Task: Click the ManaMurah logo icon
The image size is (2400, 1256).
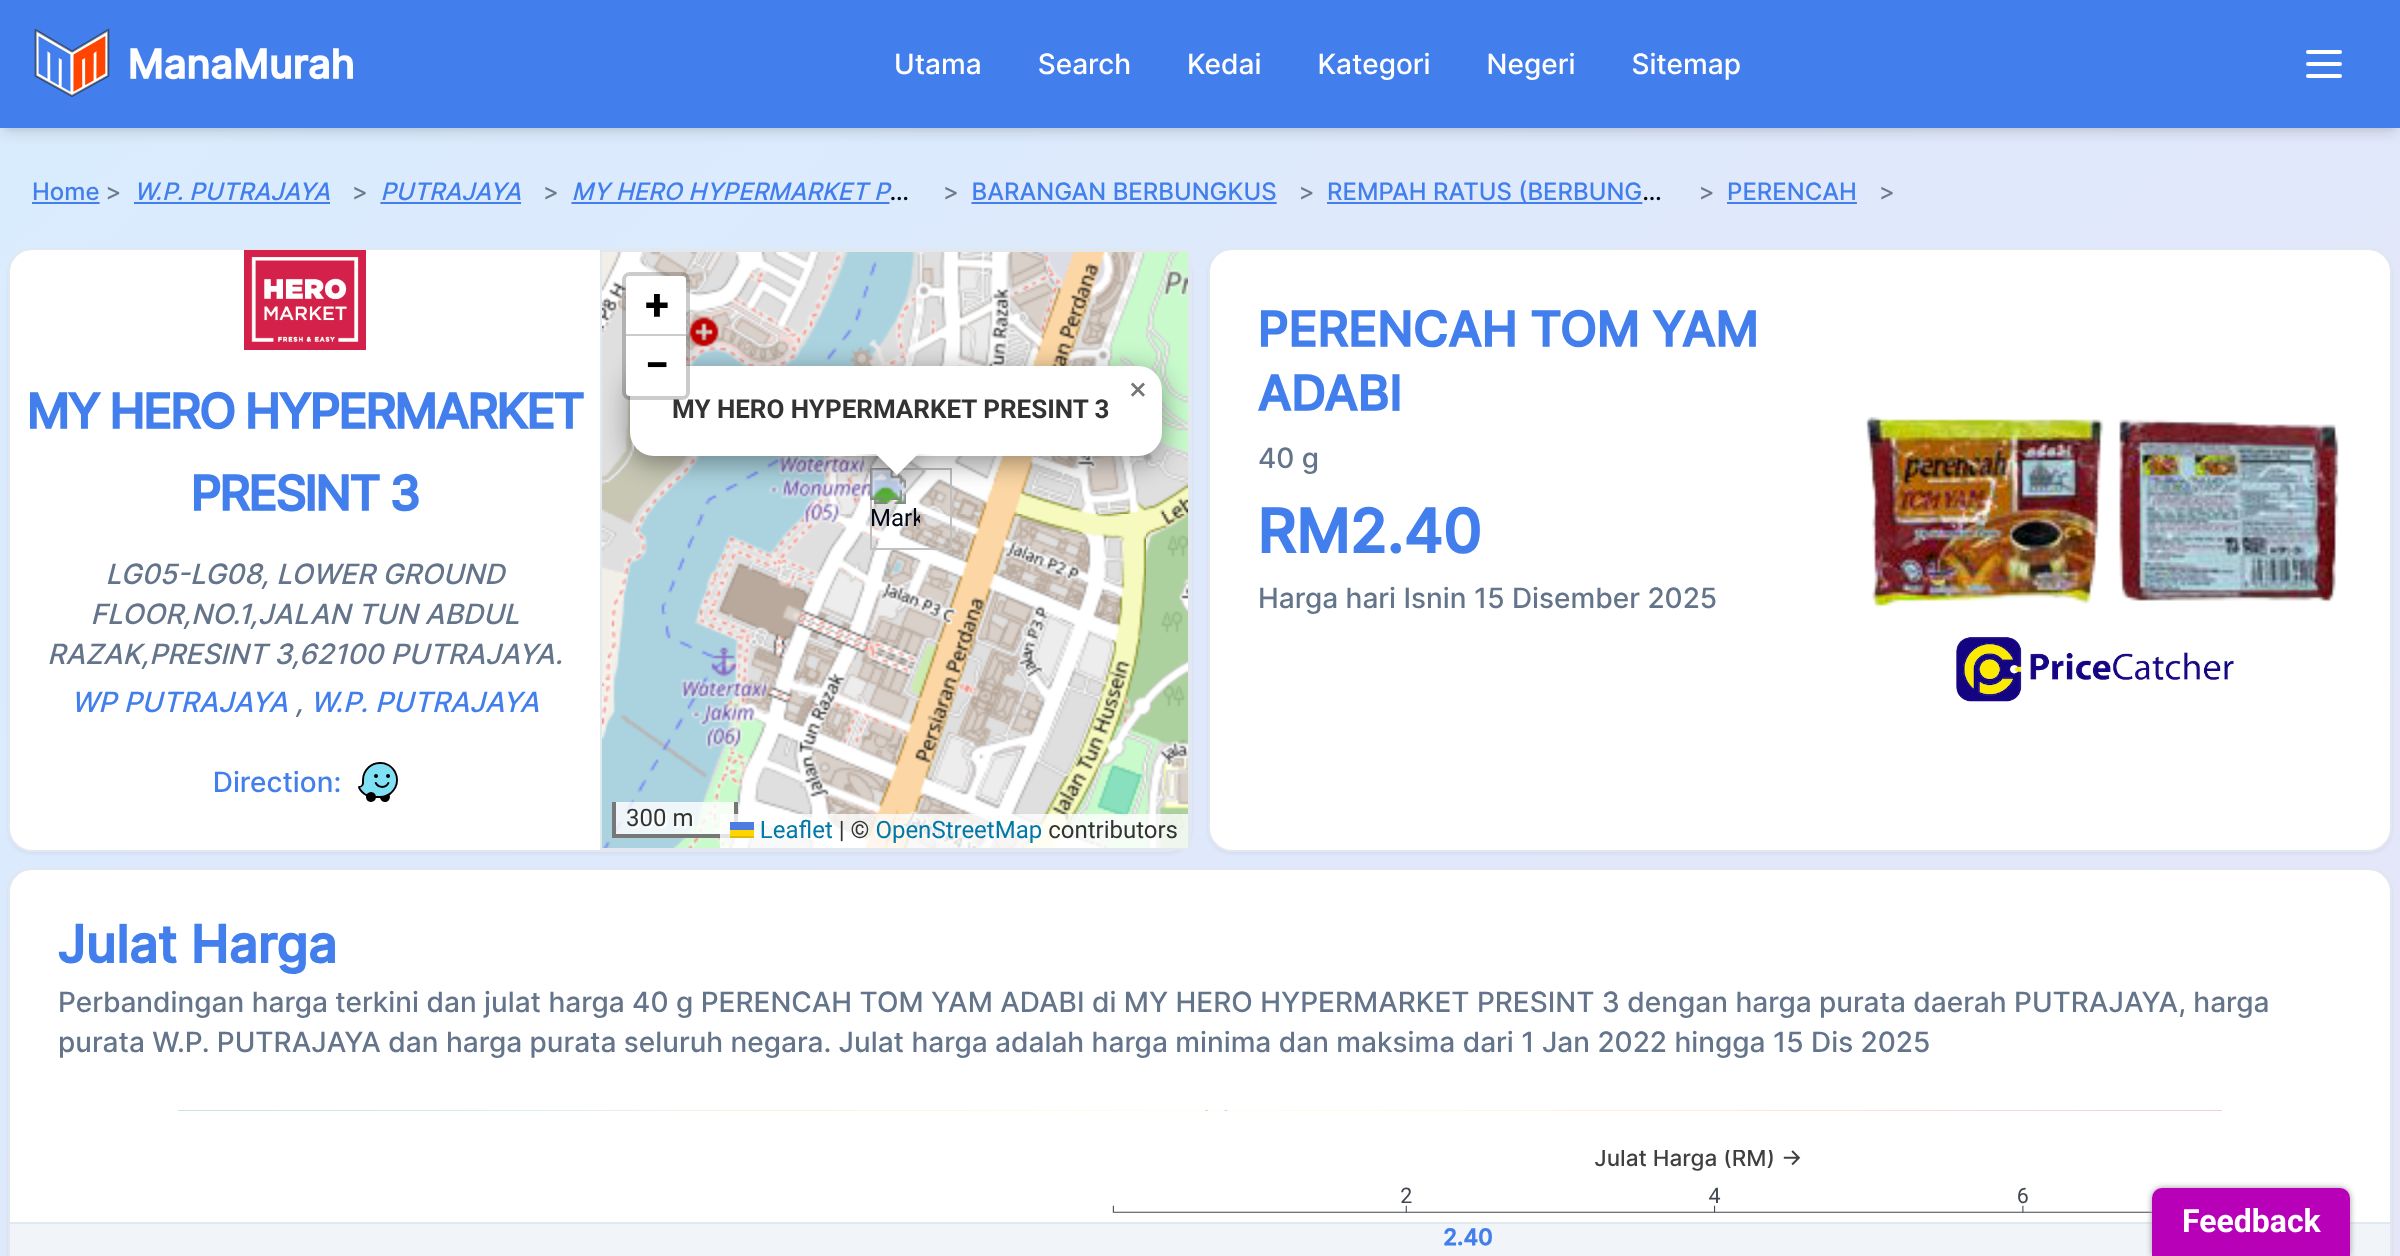Action: pyautogui.click(x=70, y=63)
